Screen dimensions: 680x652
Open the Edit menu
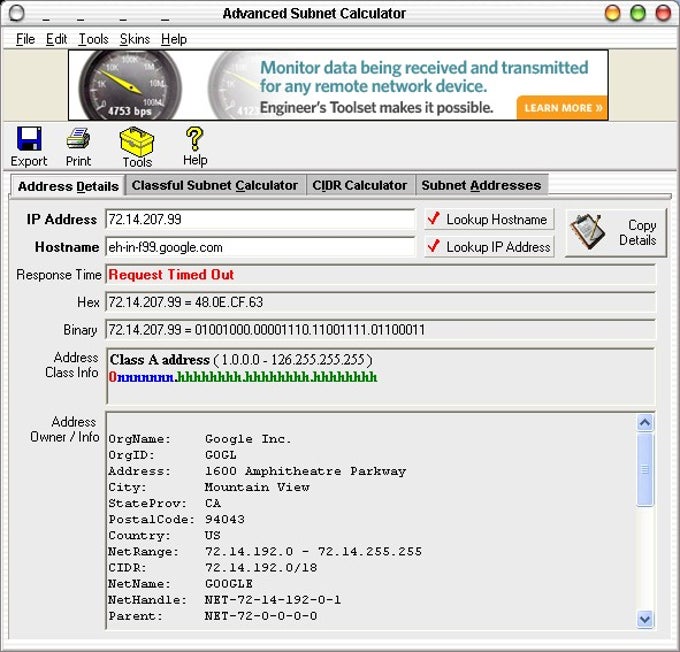coord(56,39)
